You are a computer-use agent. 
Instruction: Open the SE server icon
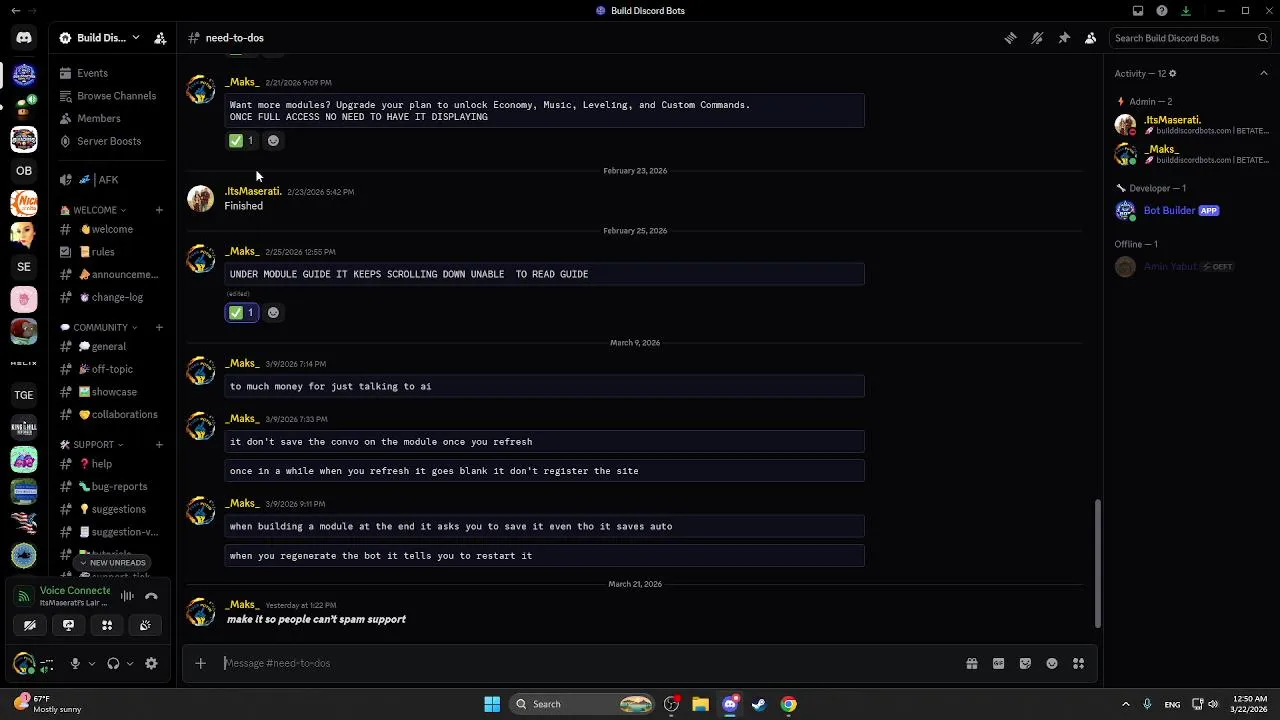[24, 267]
